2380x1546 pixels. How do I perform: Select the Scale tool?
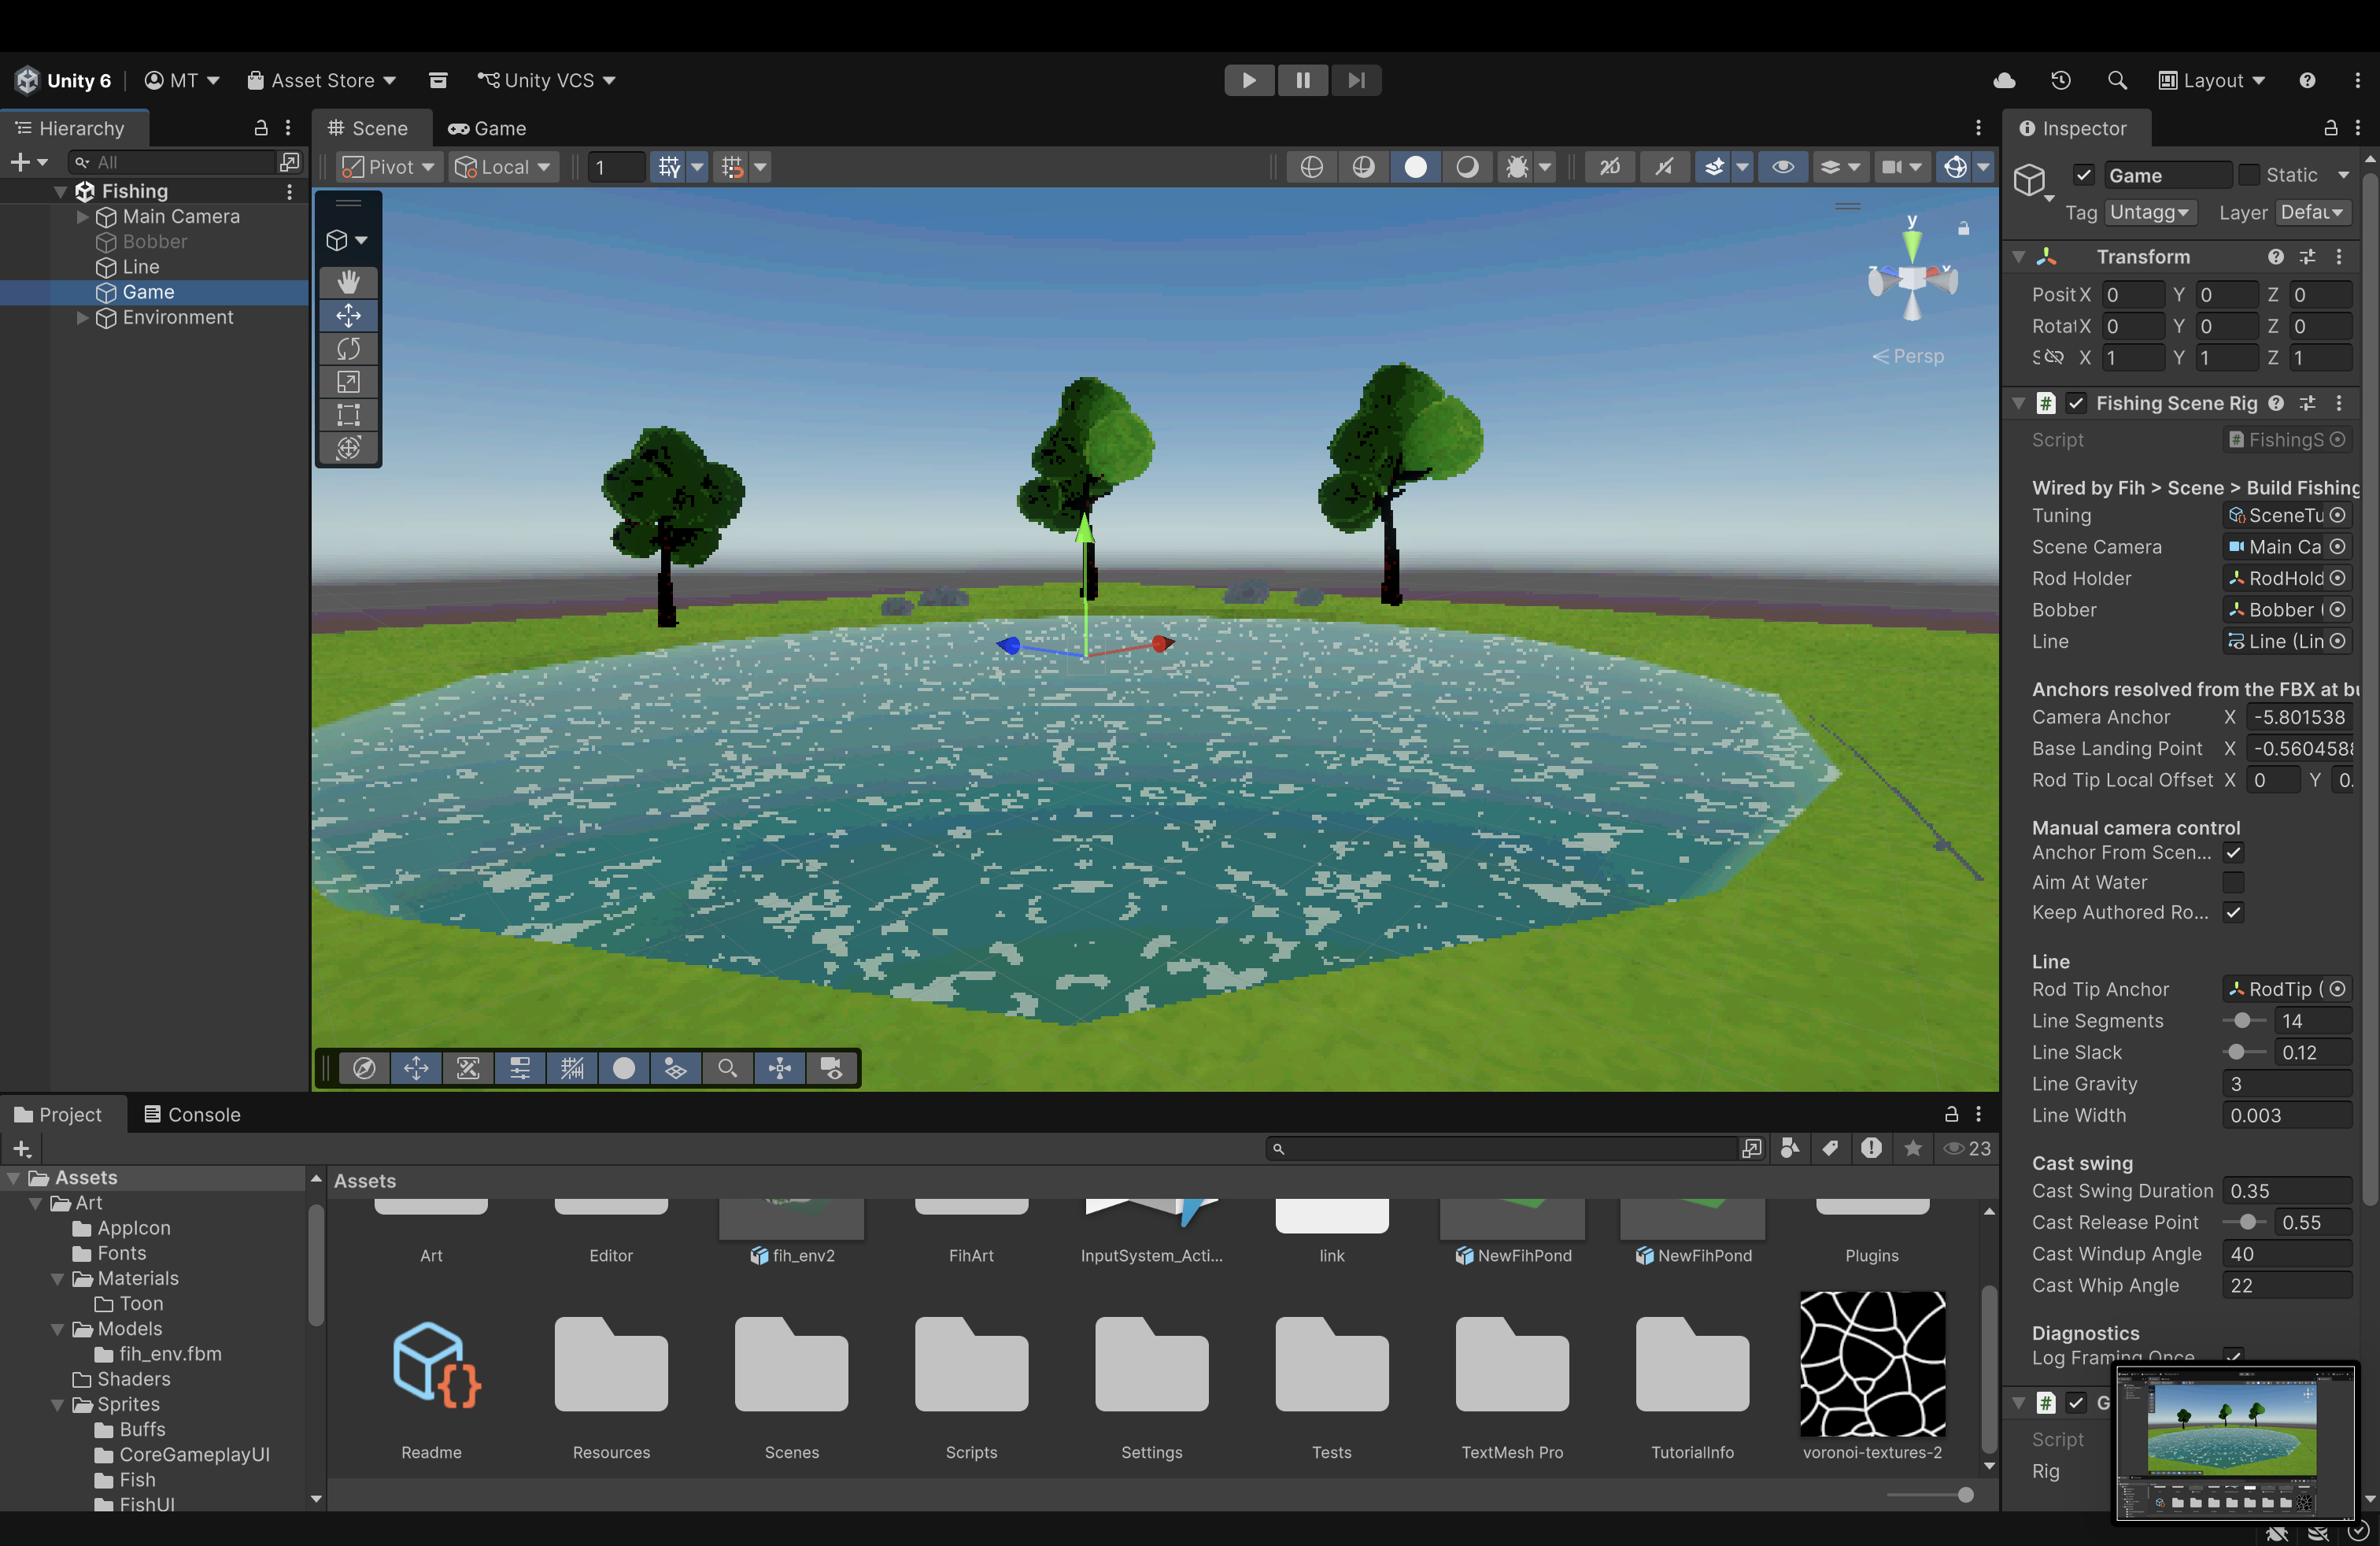pyautogui.click(x=348, y=381)
